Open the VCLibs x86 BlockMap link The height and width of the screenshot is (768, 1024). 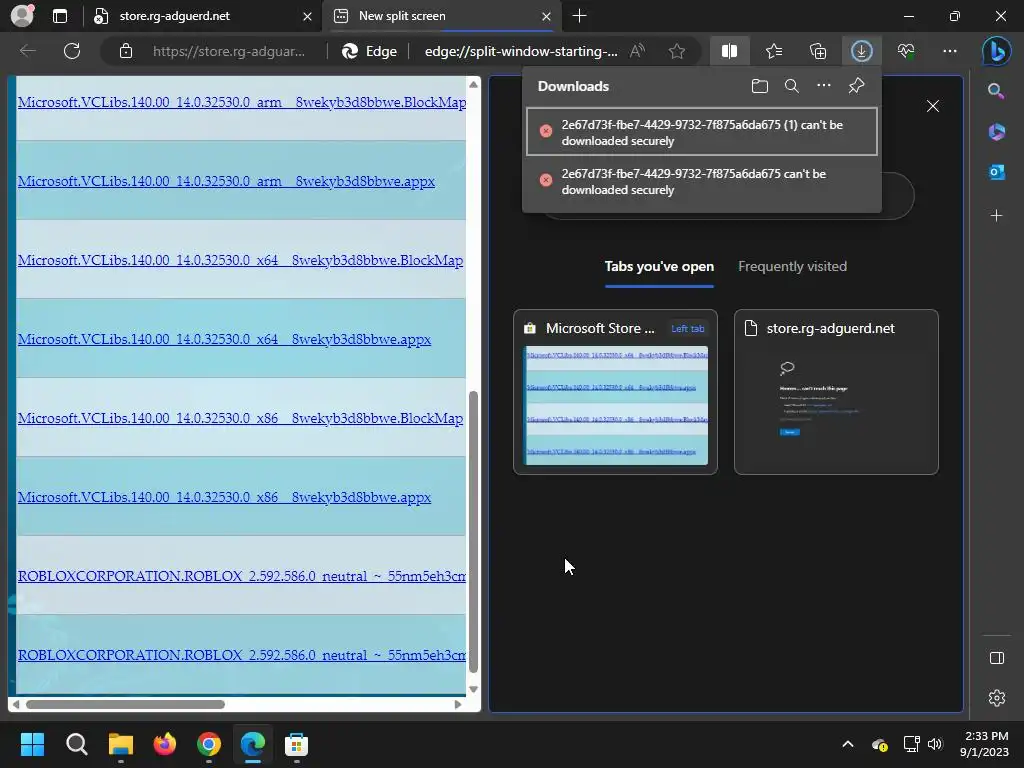point(240,419)
